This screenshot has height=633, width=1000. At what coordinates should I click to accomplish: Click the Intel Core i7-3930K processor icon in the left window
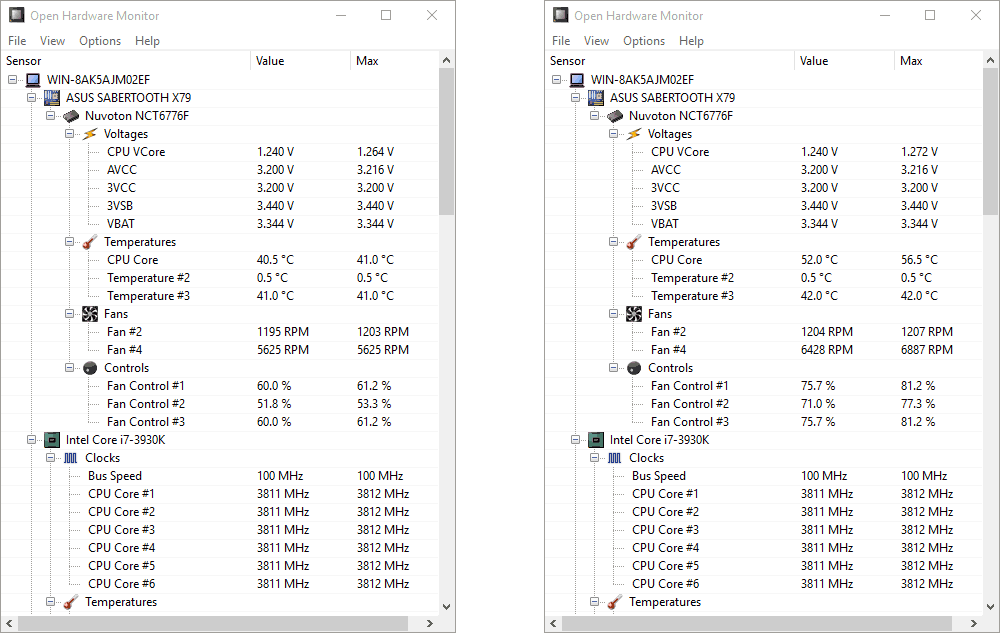[52, 440]
